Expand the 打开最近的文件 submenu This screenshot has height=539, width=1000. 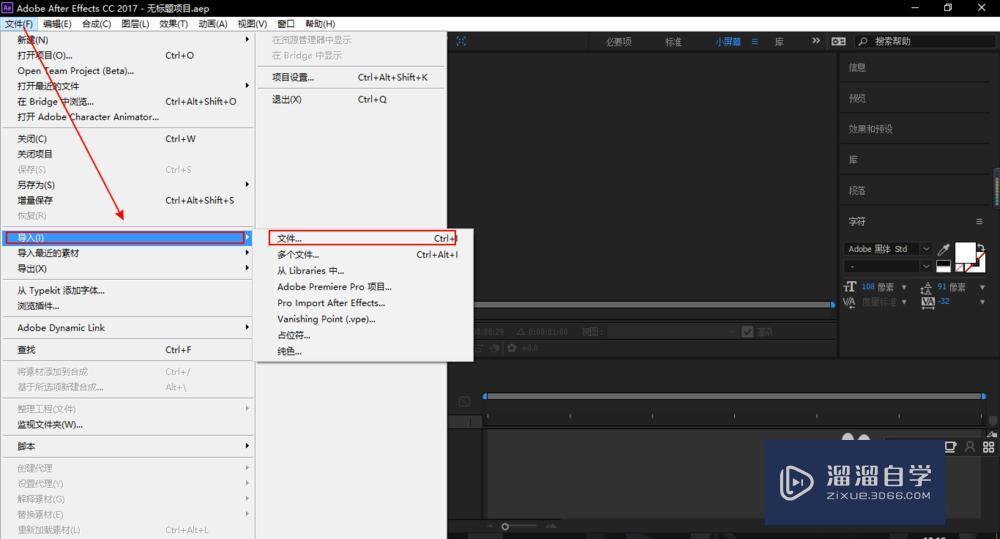pos(247,85)
